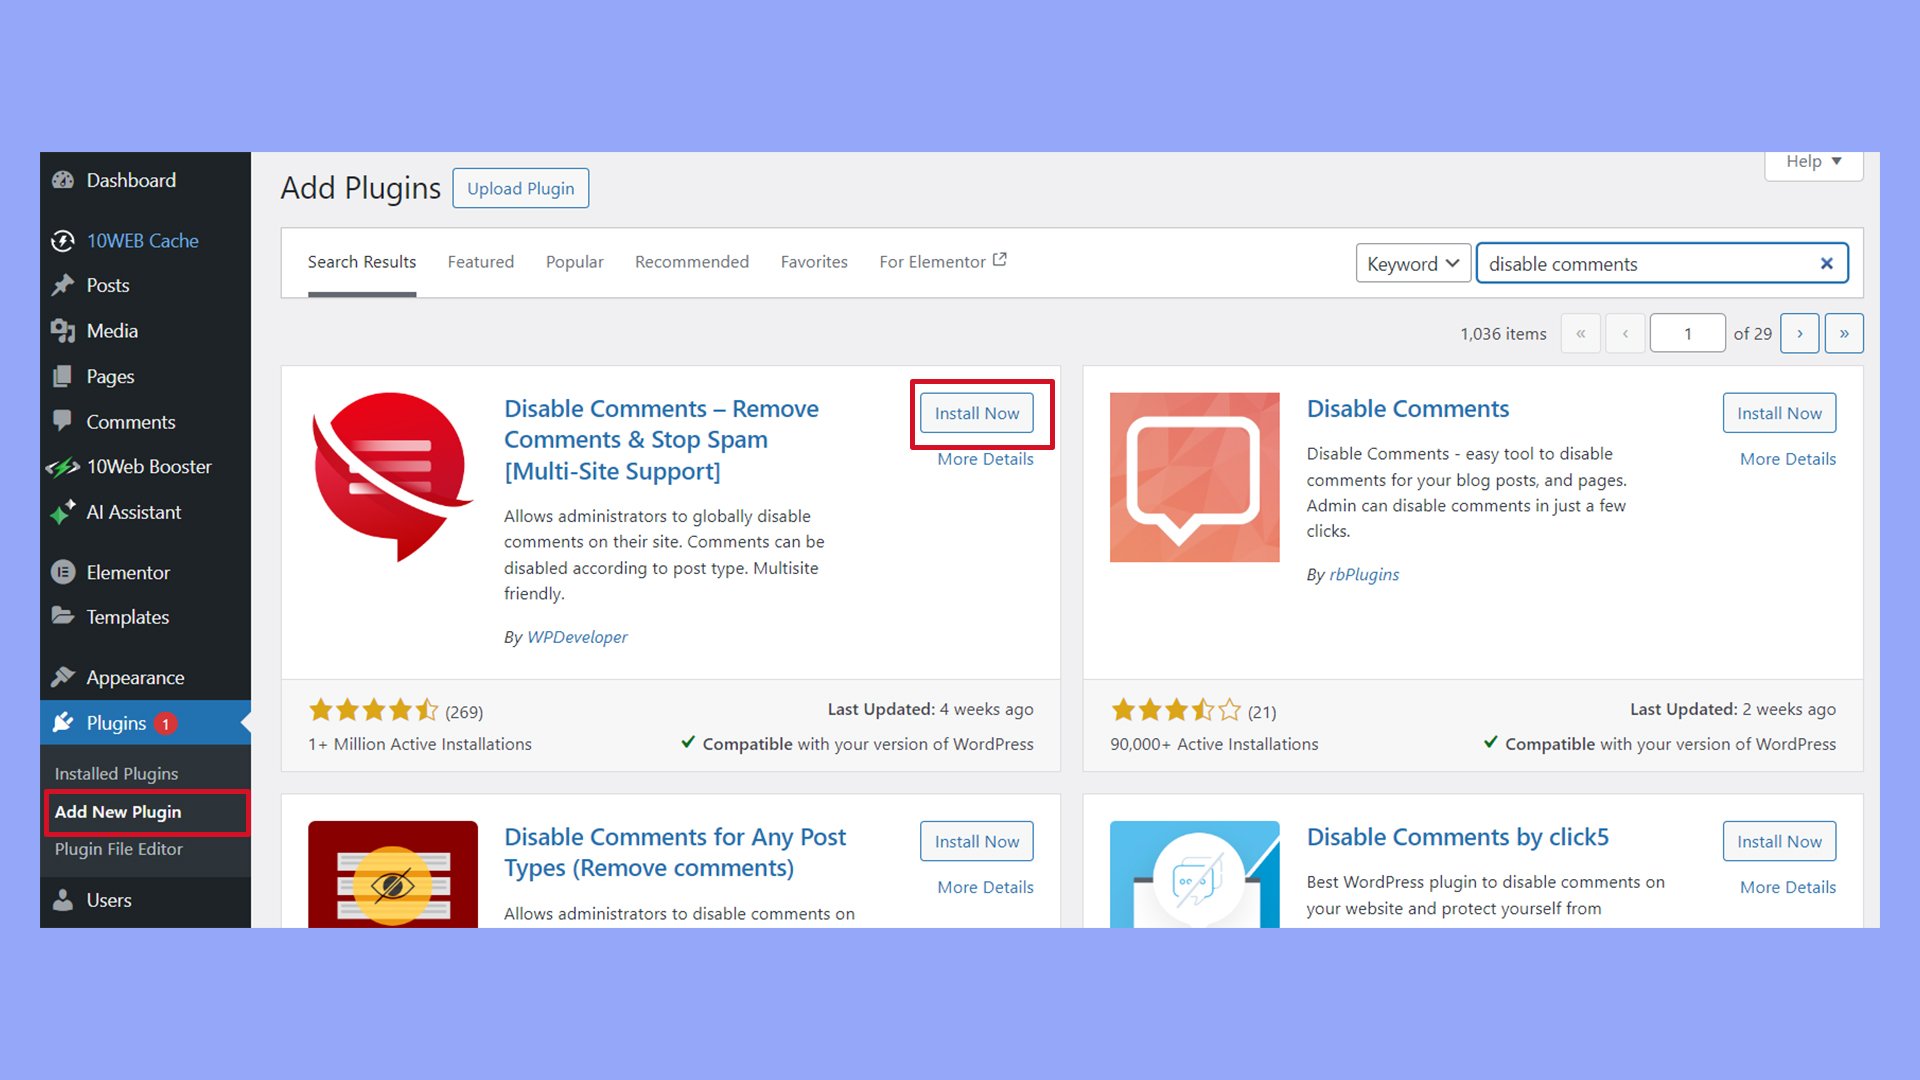The image size is (1920, 1080).
Task: Open the Appearance menu
Action: (x=134, y=677)
